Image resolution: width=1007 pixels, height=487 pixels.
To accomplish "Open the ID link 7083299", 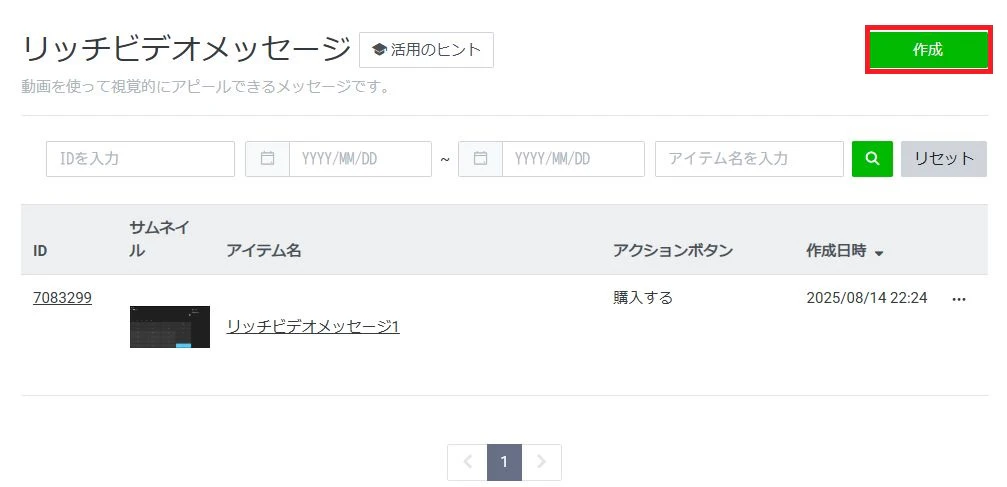I will 62,298.
